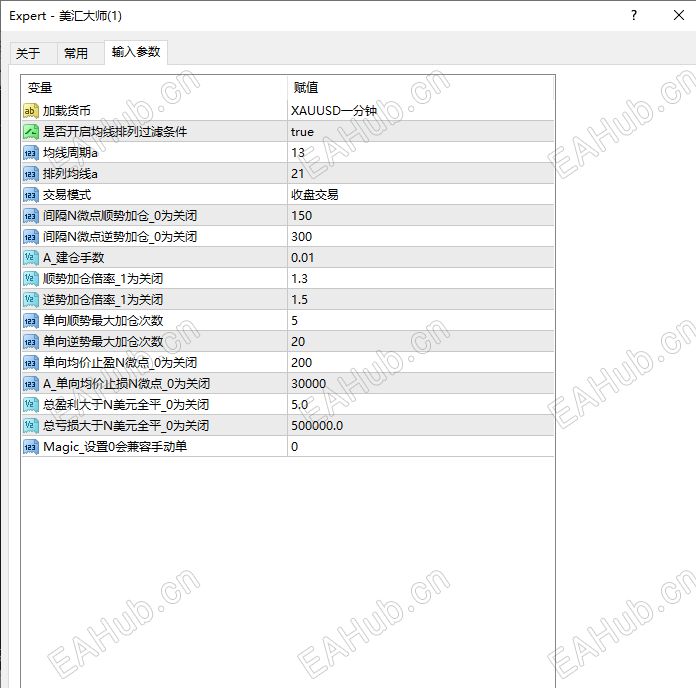Open the 收盘交易 mode dropdown cell

(421, 195)
